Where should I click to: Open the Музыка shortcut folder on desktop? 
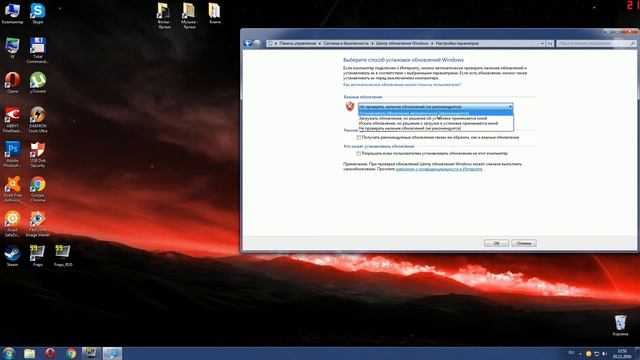click(x=189, y=16)
